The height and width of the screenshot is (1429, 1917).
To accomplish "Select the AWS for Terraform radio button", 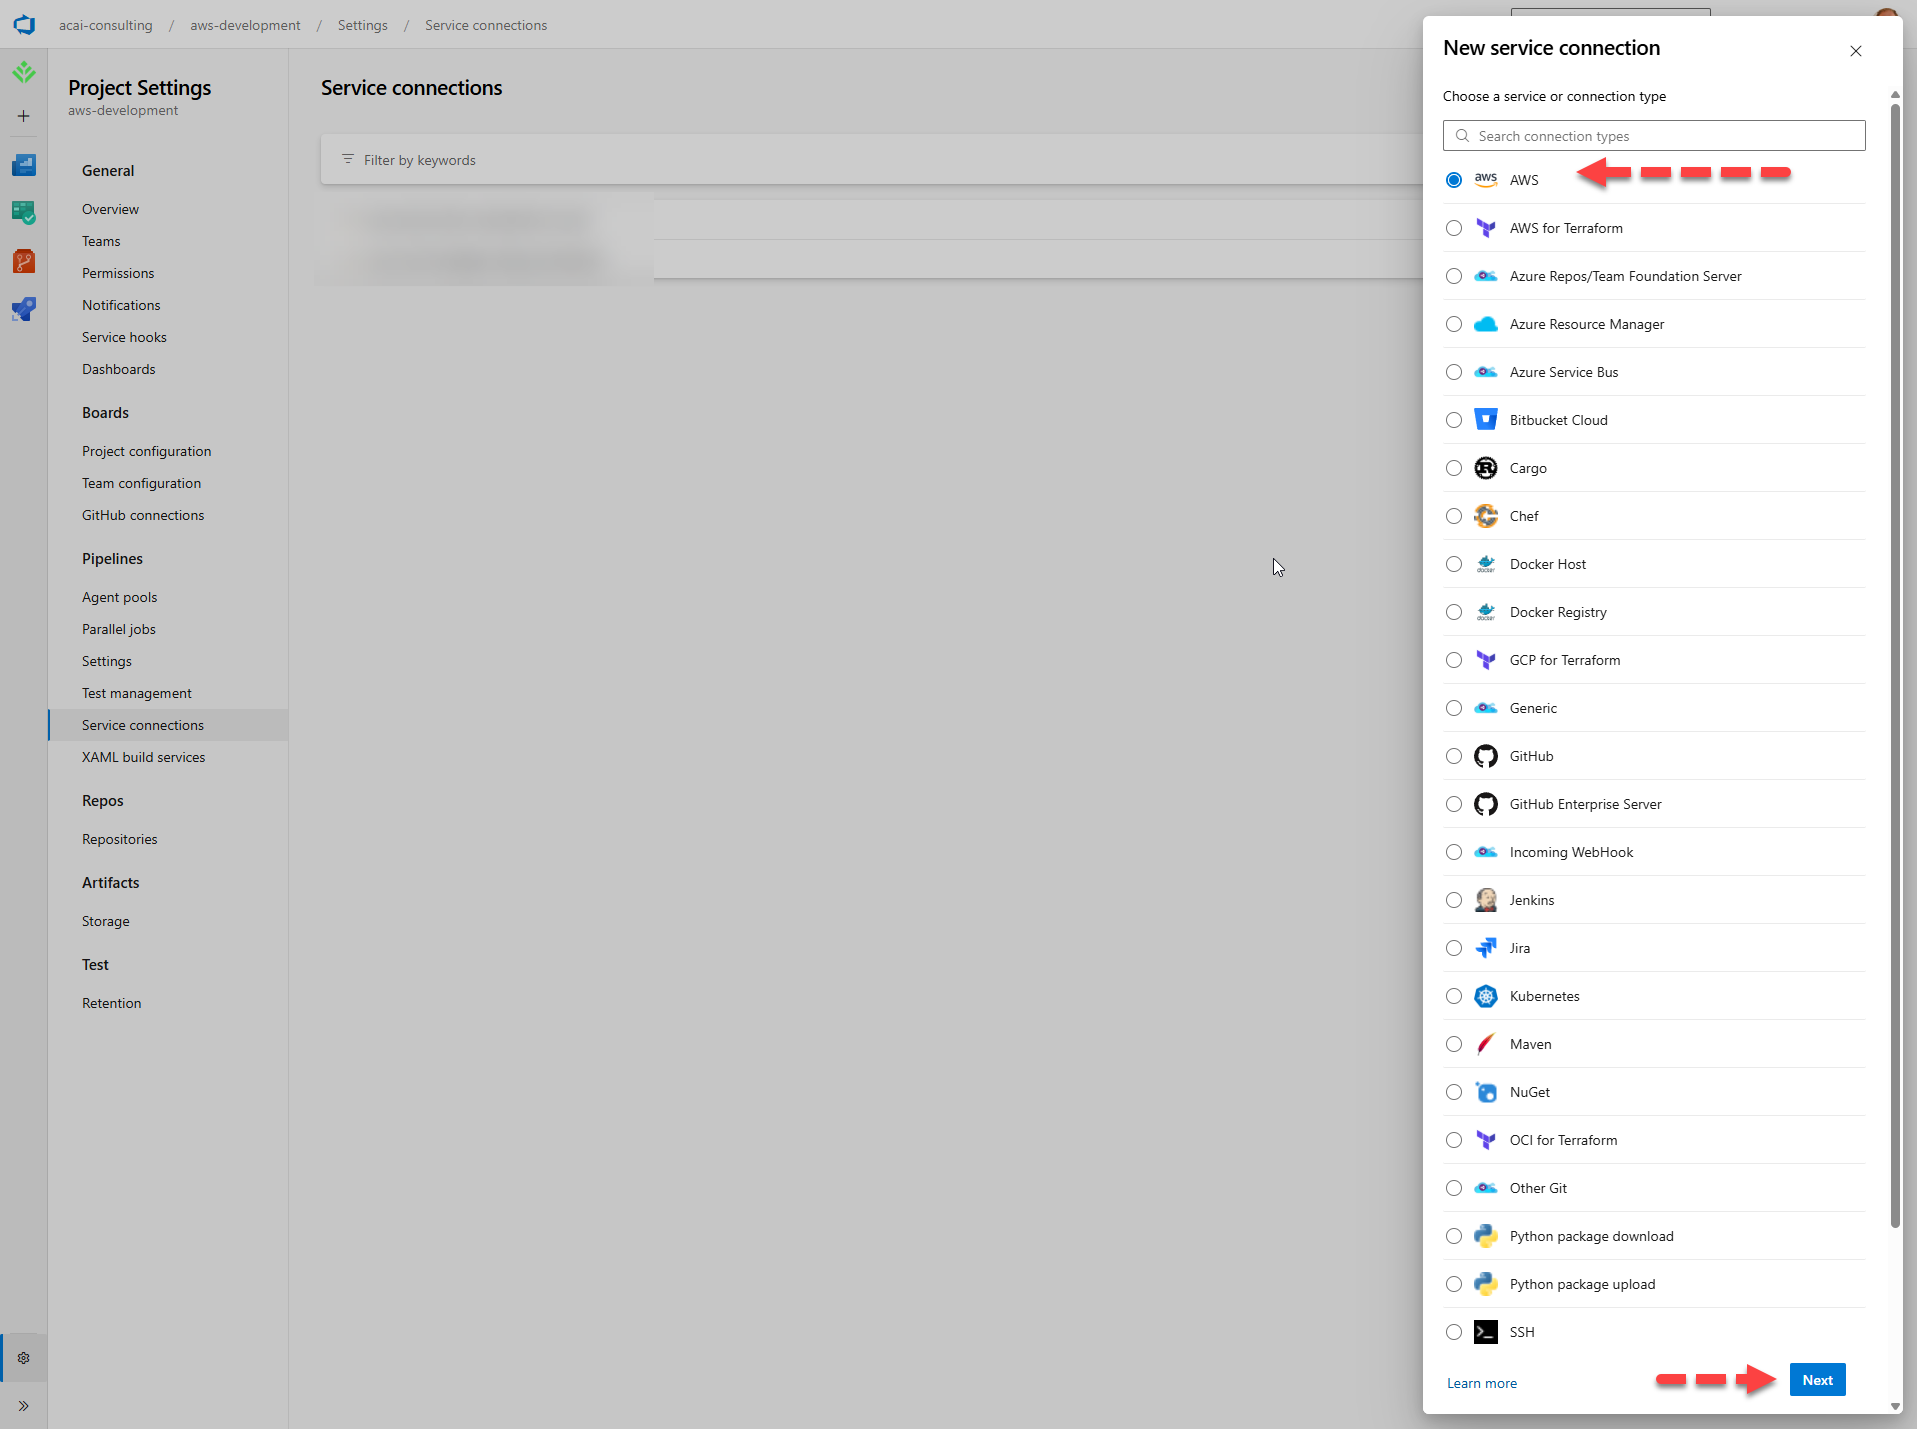I will [x=1454, y=228].
